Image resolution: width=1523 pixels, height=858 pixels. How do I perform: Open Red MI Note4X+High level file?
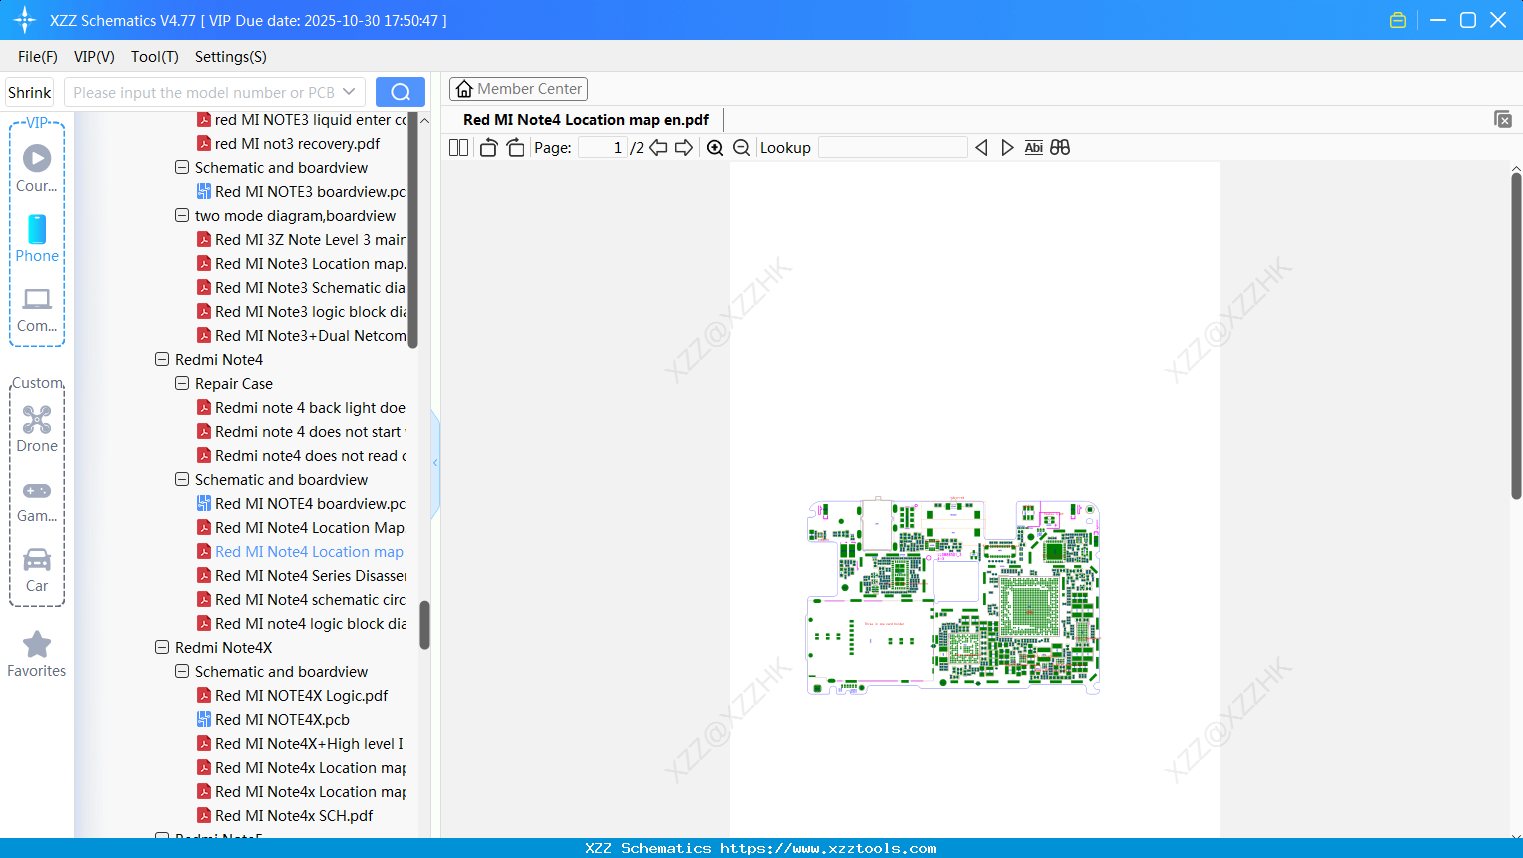point(301,744)
